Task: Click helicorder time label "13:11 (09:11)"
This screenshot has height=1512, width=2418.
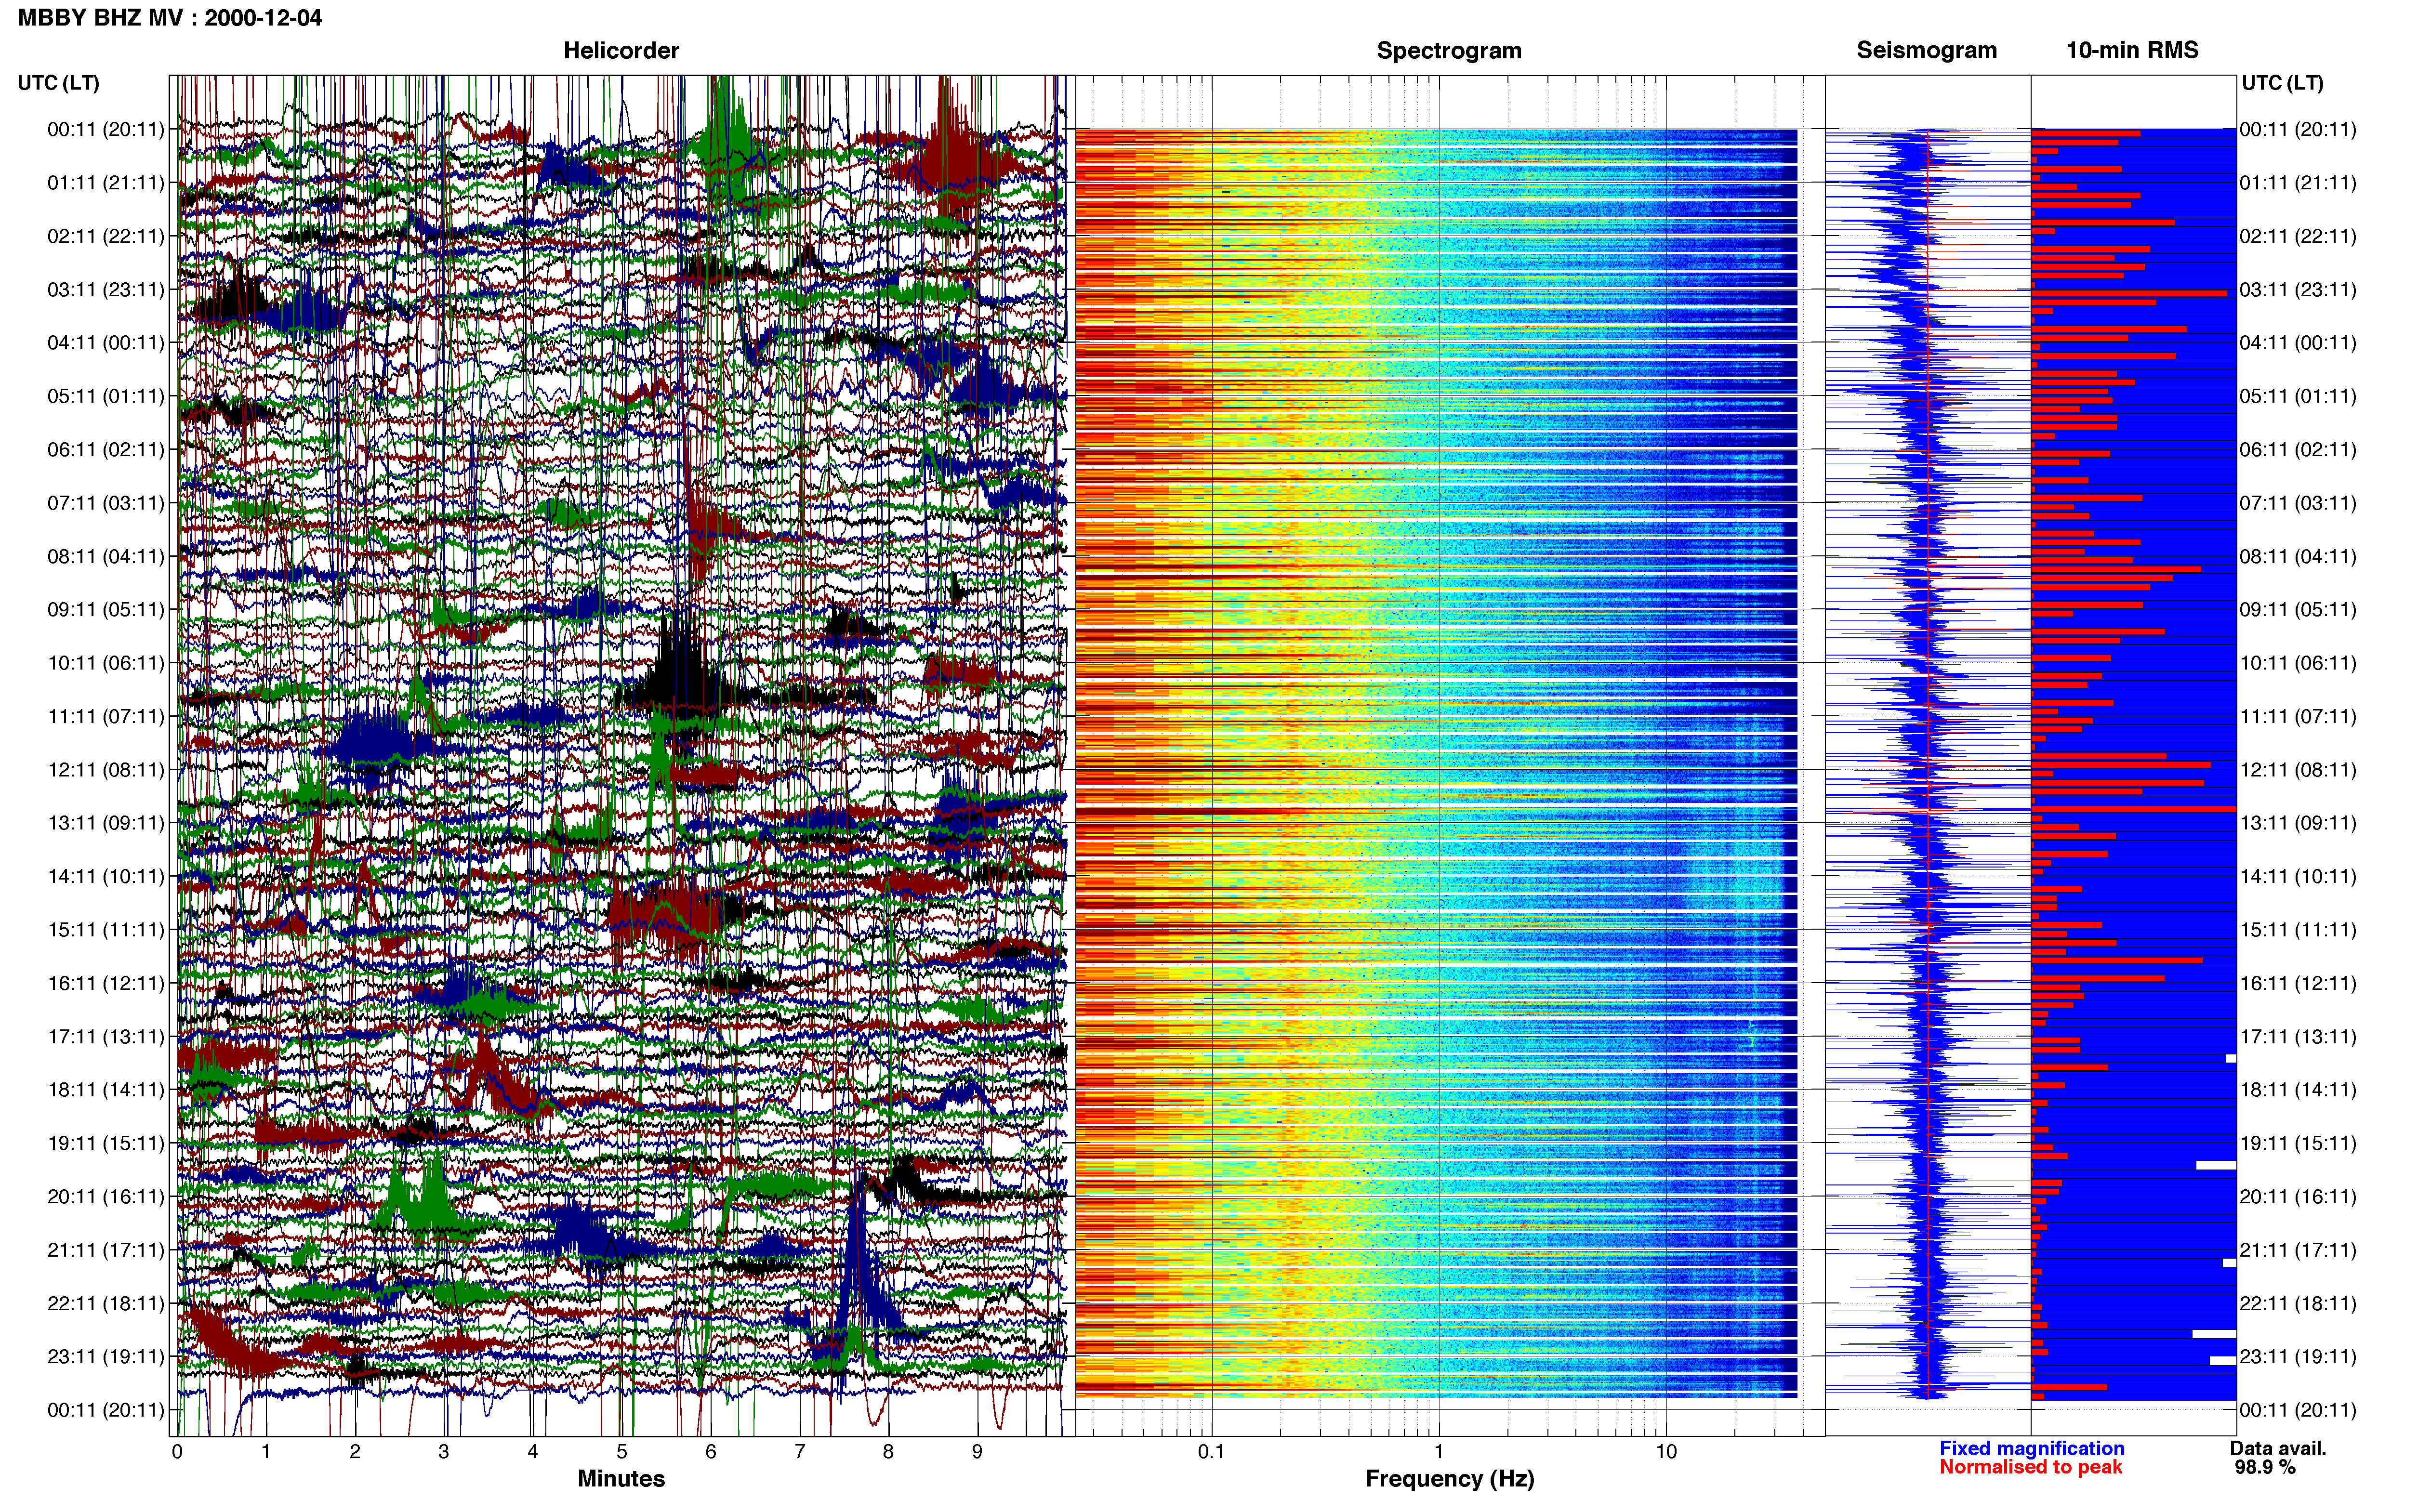Action: click(x=106, y=823)
